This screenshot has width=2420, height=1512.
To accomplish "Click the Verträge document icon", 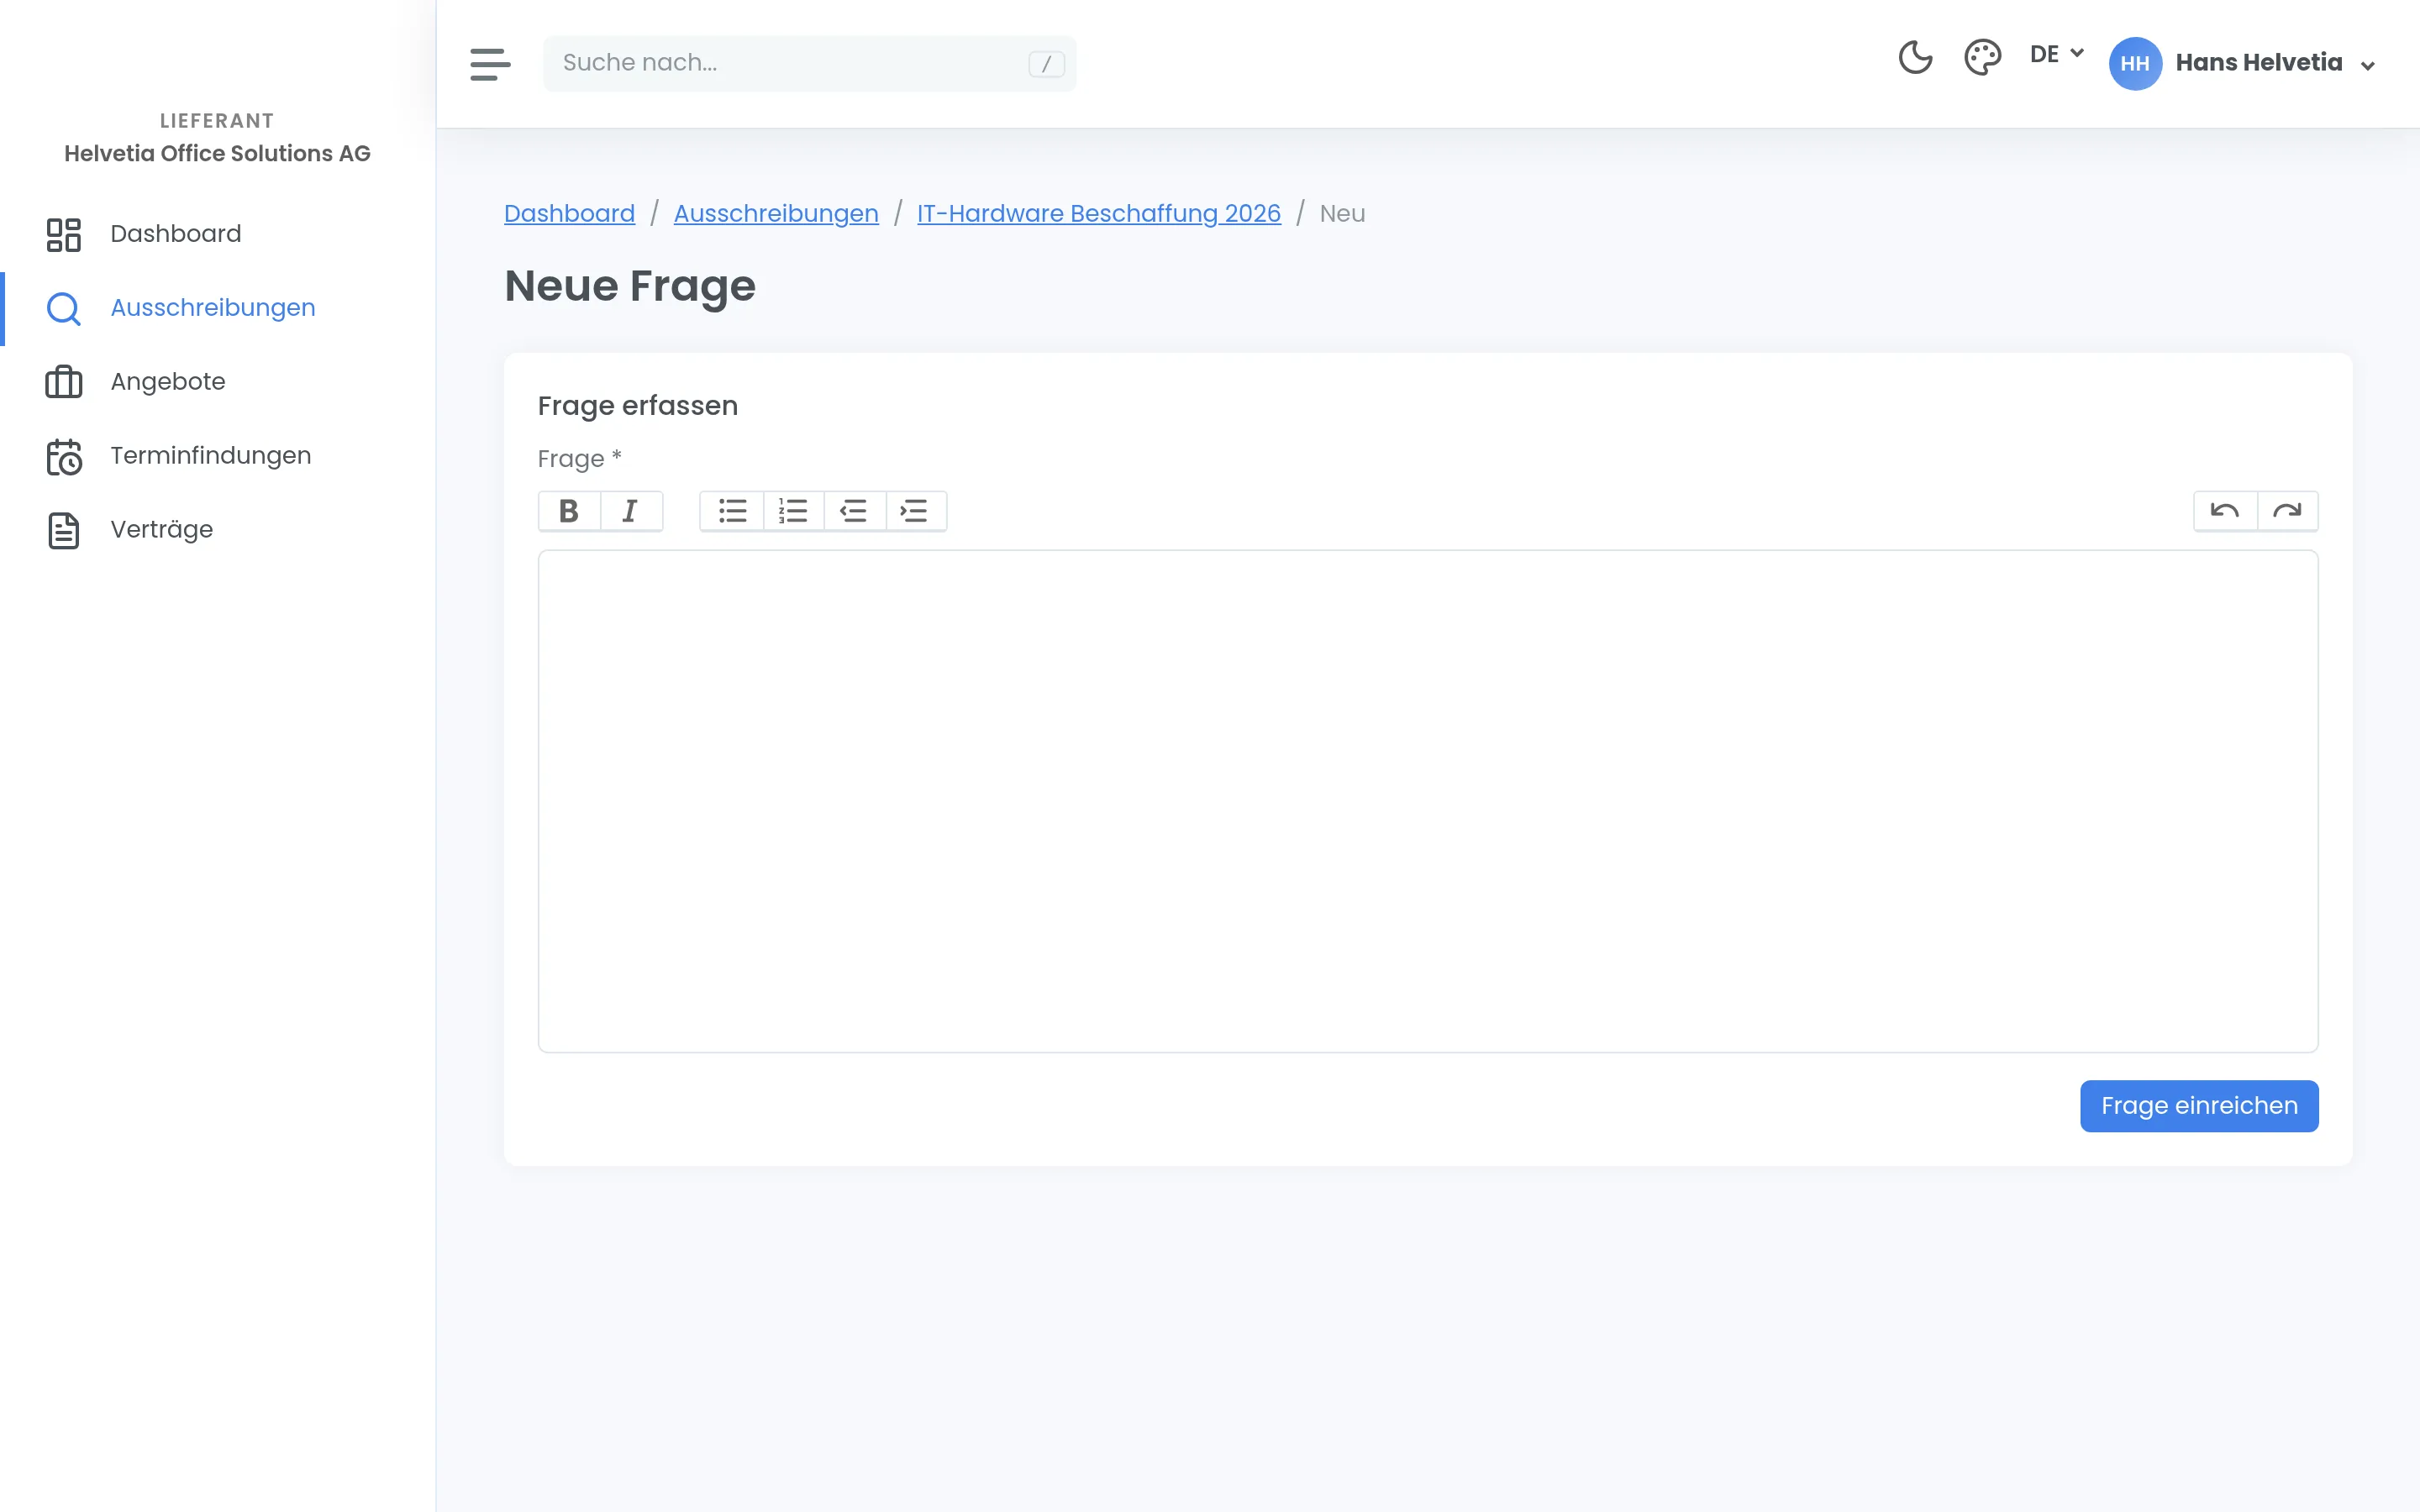I will coord(64,531).
